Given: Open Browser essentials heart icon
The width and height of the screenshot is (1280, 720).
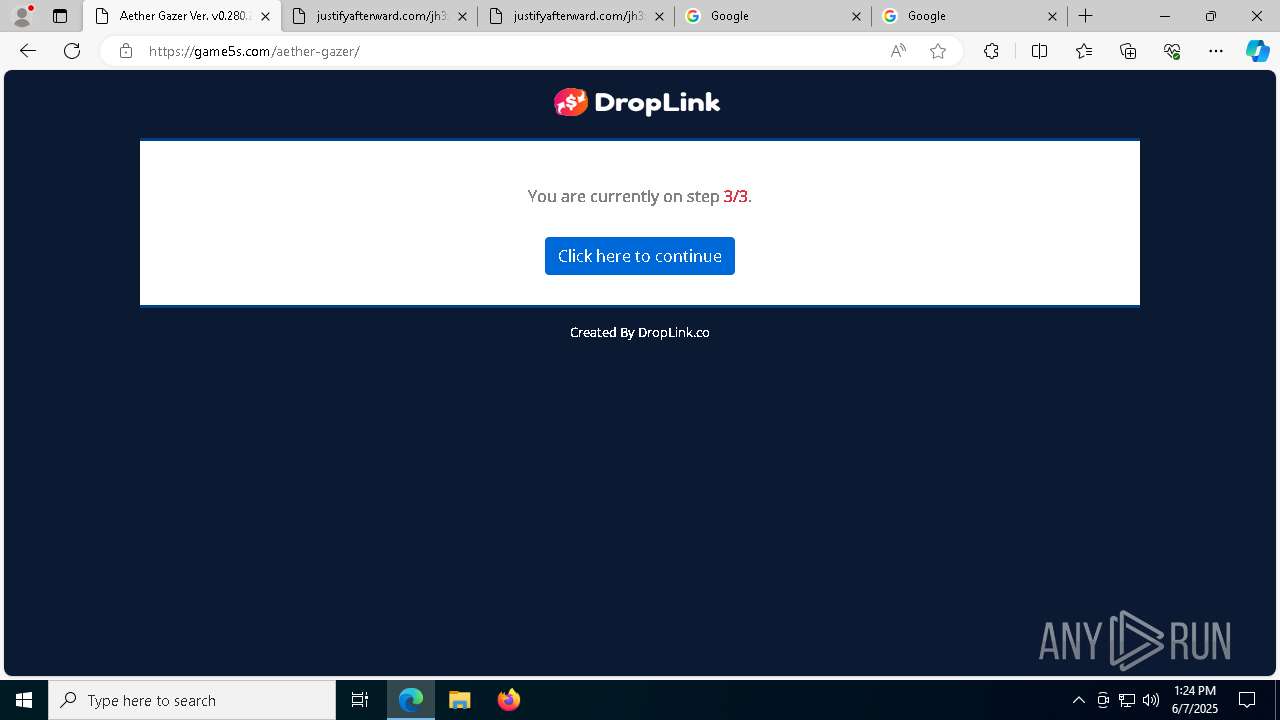Looking at the screenshot, I should 1172,51.
